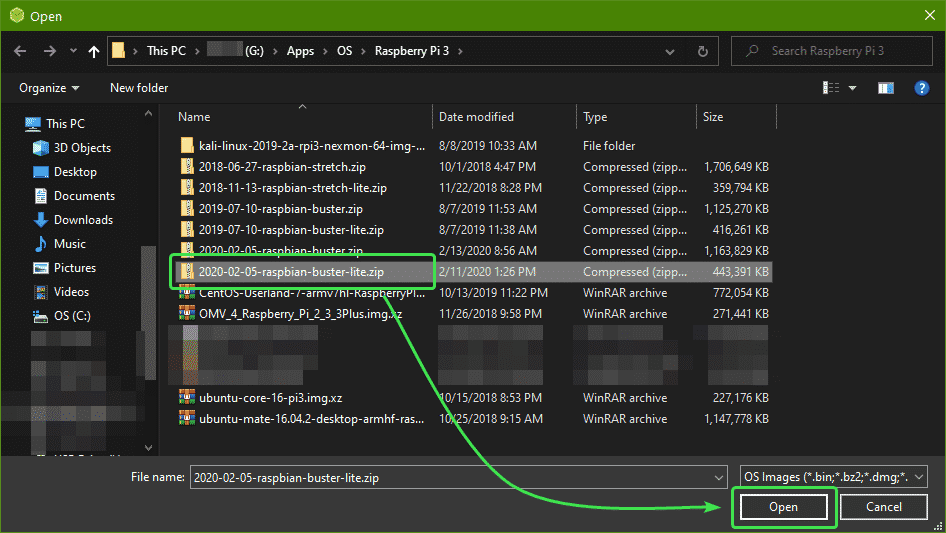Sort by Date modified column header
This screenshot has width=946, height=533.
click(476, 117)
